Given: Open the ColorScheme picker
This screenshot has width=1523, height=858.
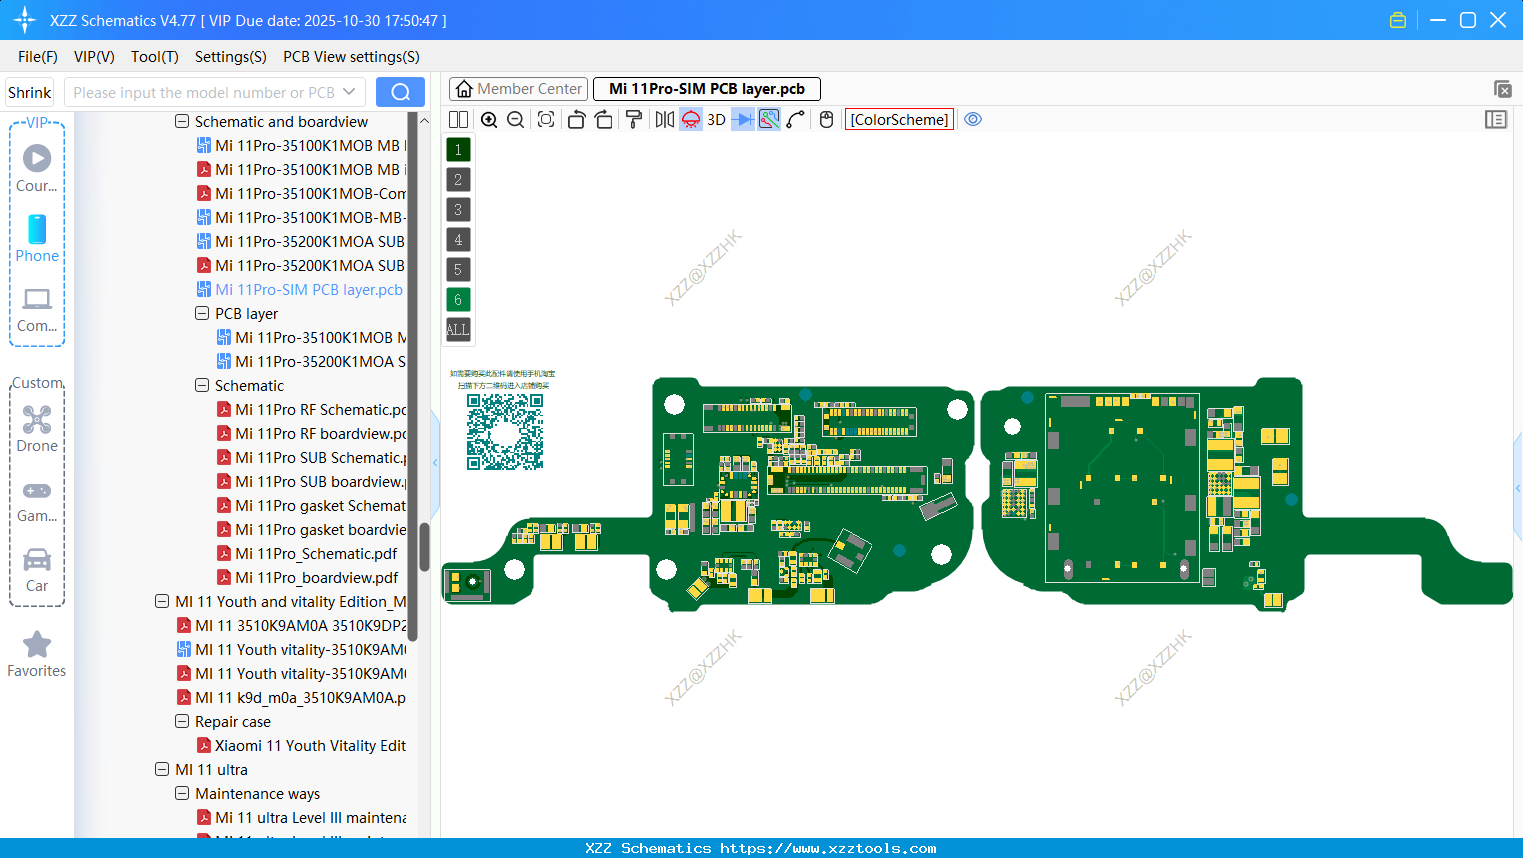Looking at the screenshot, I should [x=898, y=119].
